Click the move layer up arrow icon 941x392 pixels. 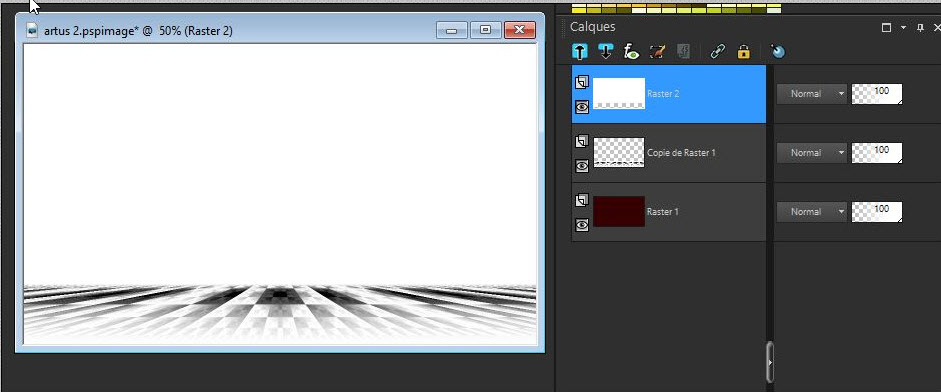[580, 52]
